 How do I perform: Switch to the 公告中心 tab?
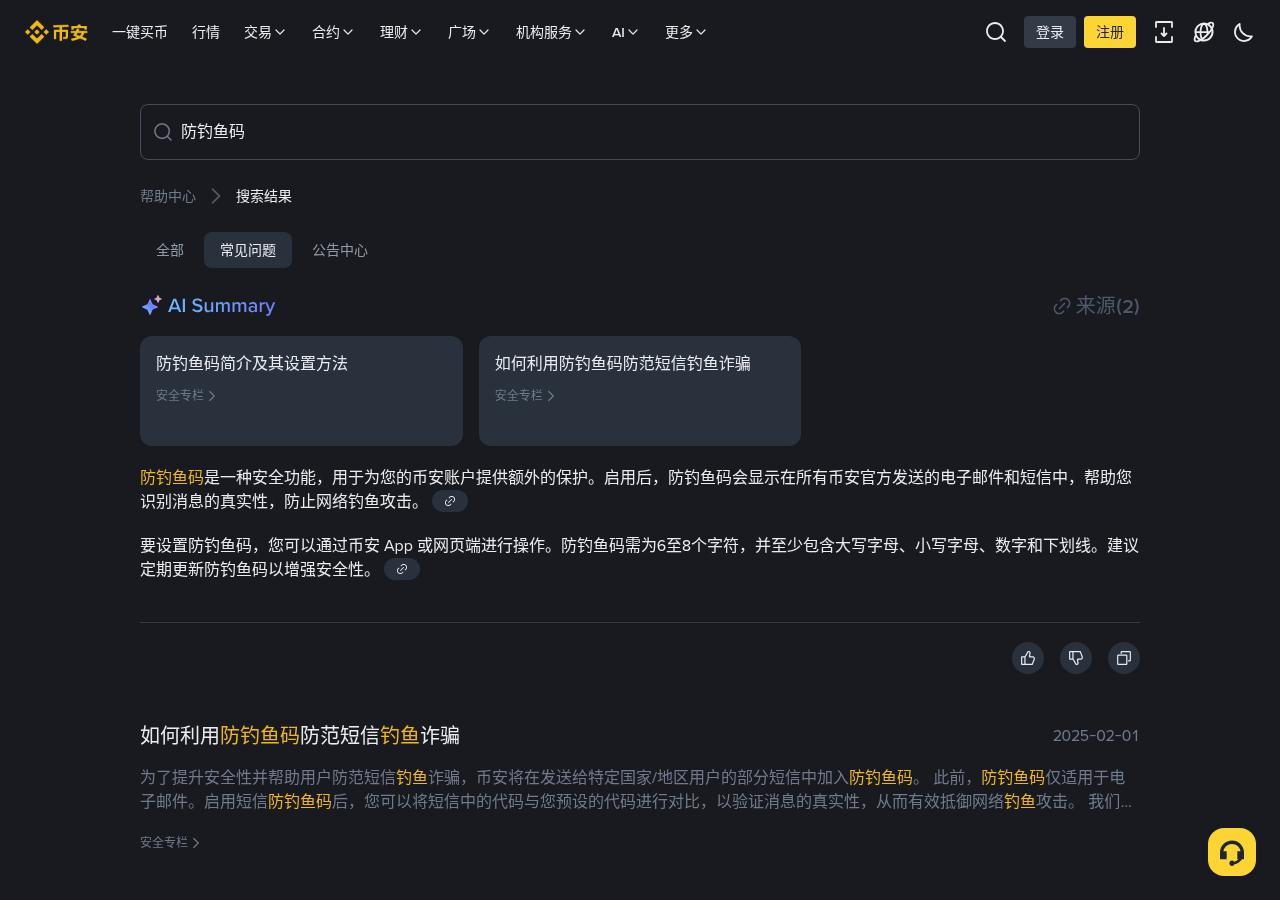pyautogui.click(x=340, y=250)
